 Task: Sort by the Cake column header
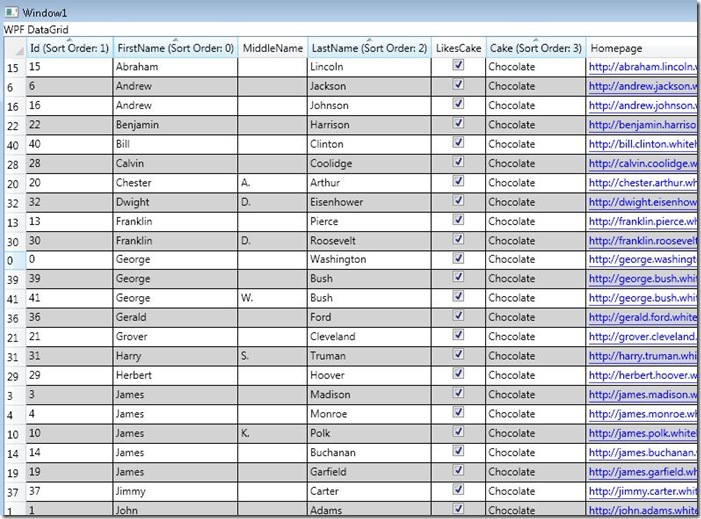click(x=536, y=48)
